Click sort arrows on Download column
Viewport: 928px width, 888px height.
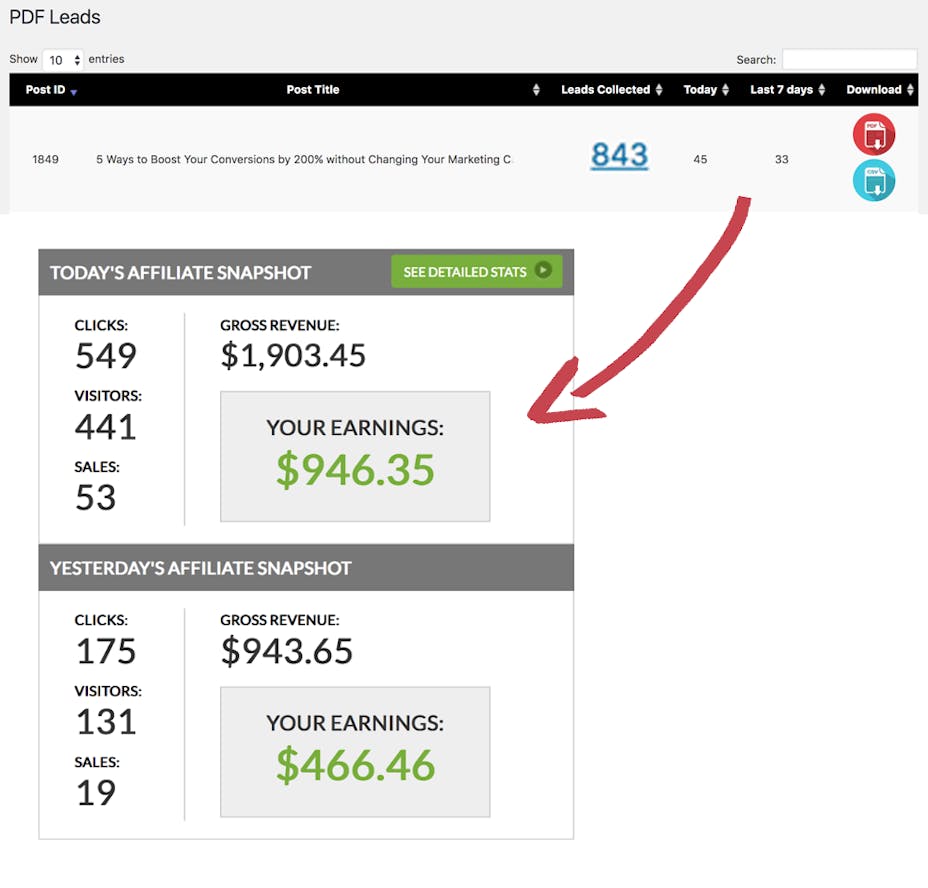coord(910,90)
